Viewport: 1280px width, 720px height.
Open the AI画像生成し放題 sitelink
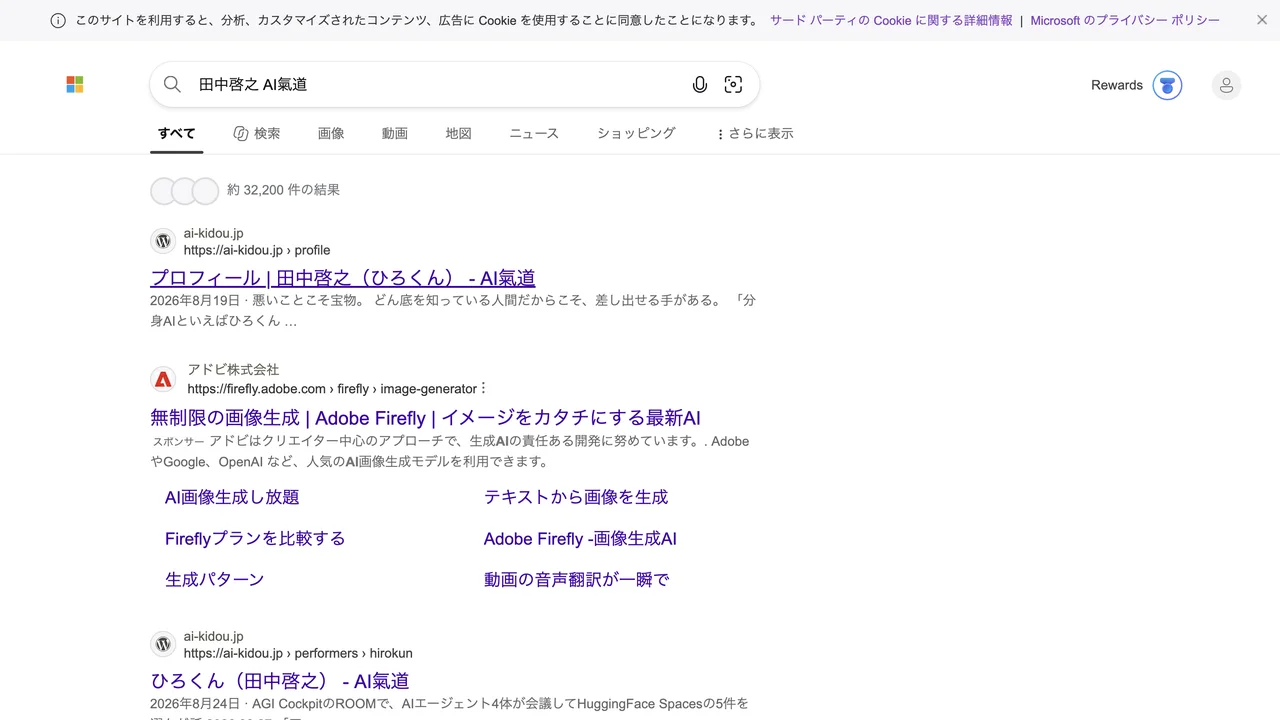point(232,497)
